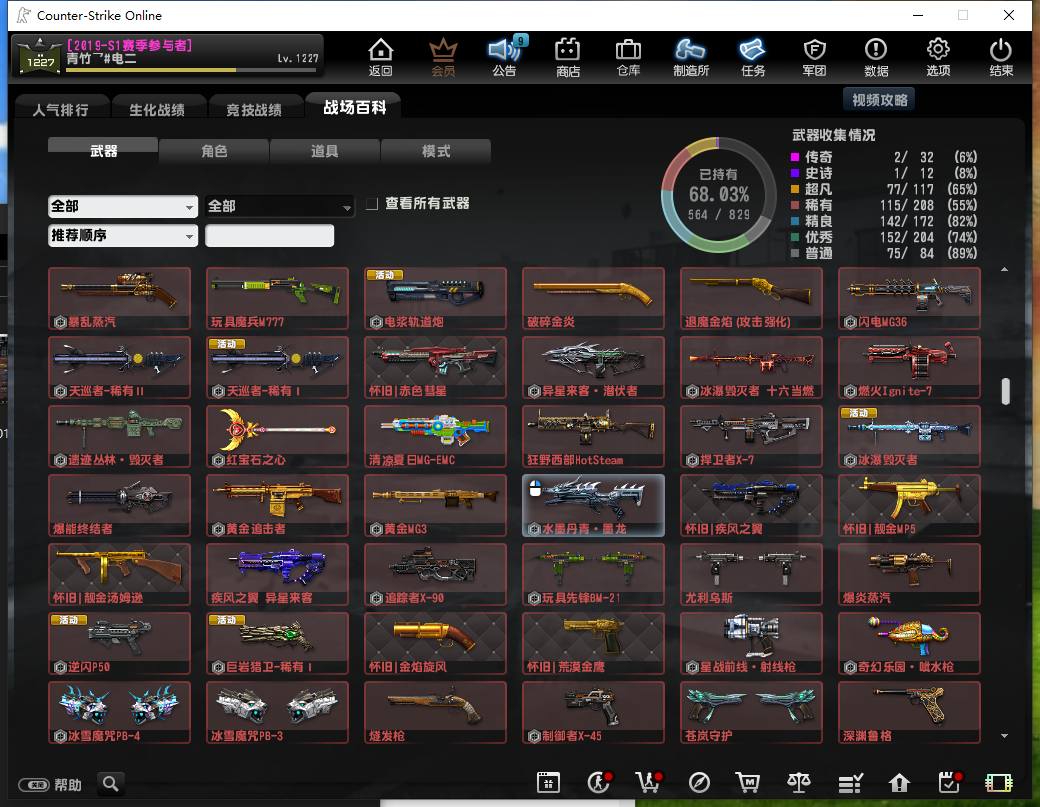Open the scales icon in bottom bar
The width and height of the screenshot is (1040, 807).
click(x=799, y=783)
